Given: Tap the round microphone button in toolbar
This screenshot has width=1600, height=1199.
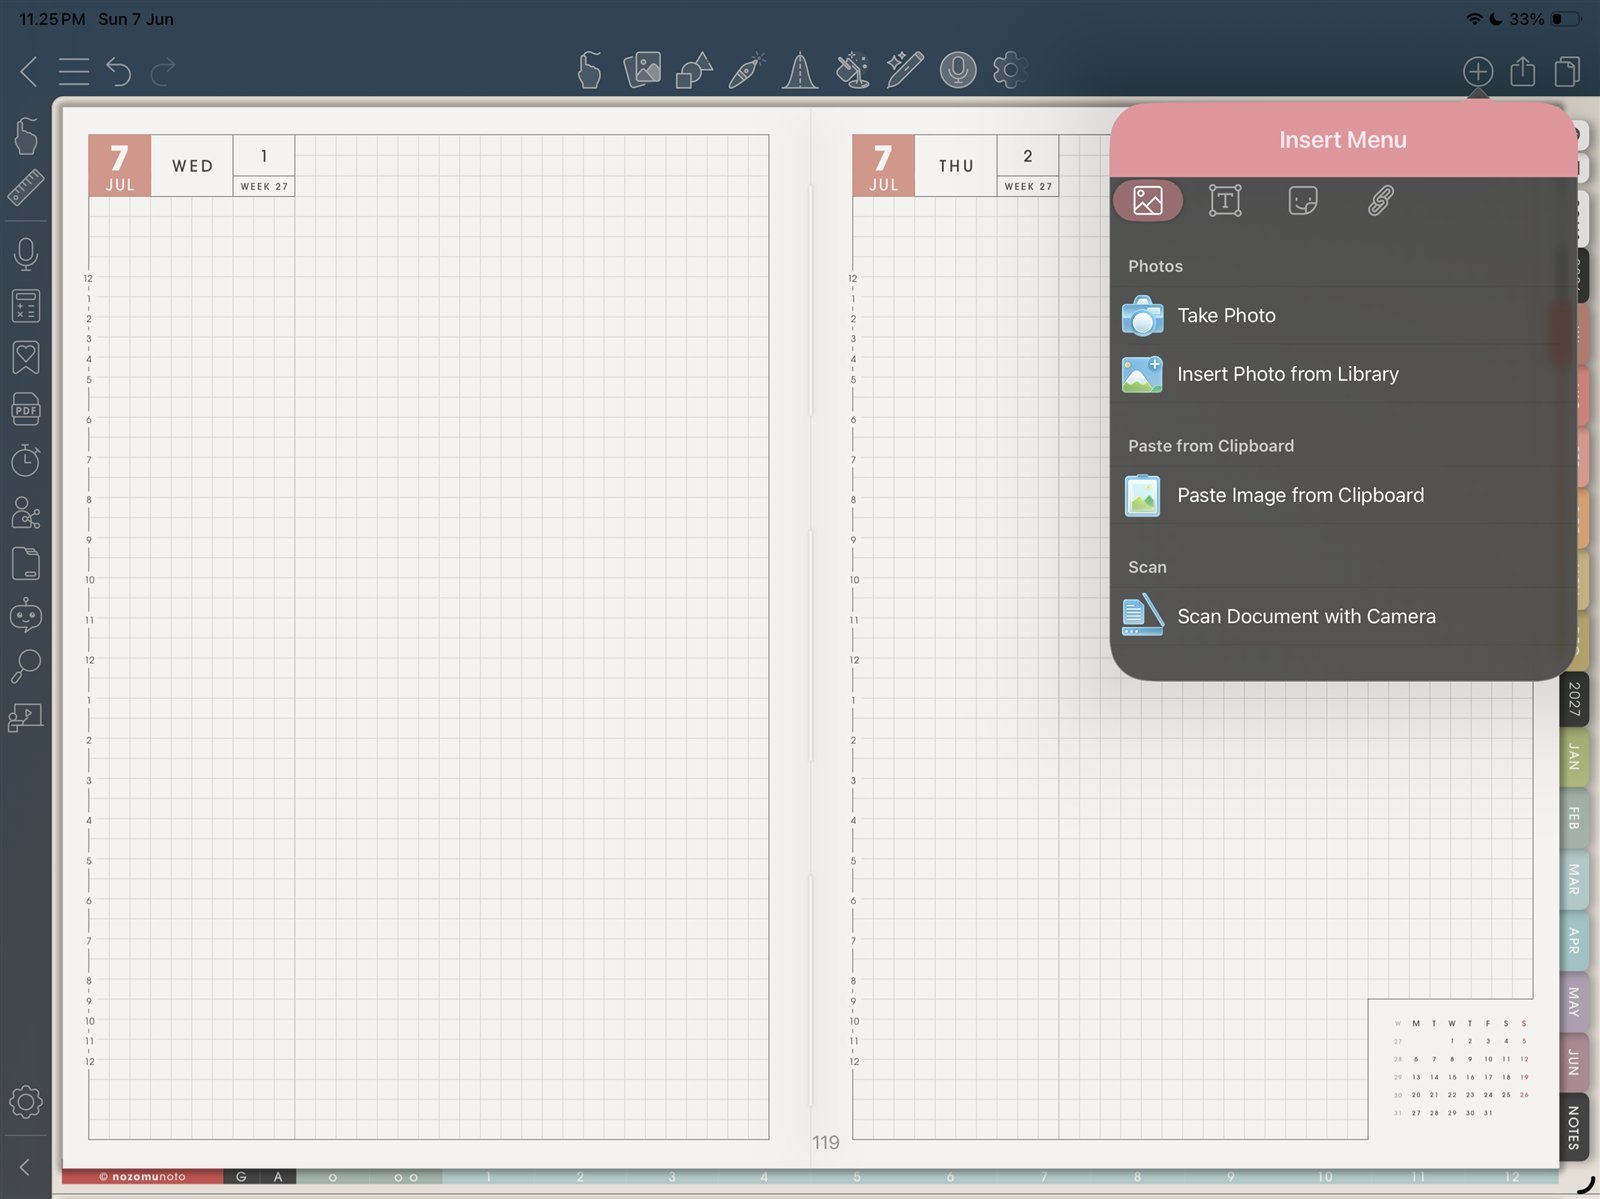Looking at the screenshot, I should pyautogui.click(x=958, y=70).
